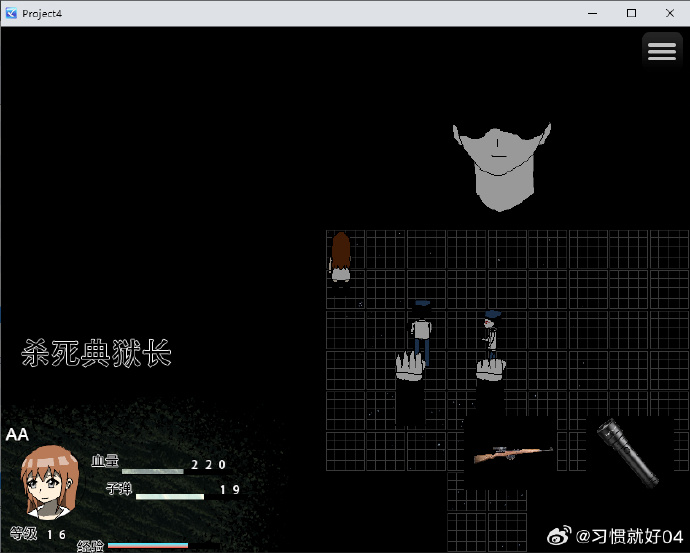Select the rifle weapon icon
Image resolution: width=690 pixels, height=553 pixels.
[x=513, y=454]
